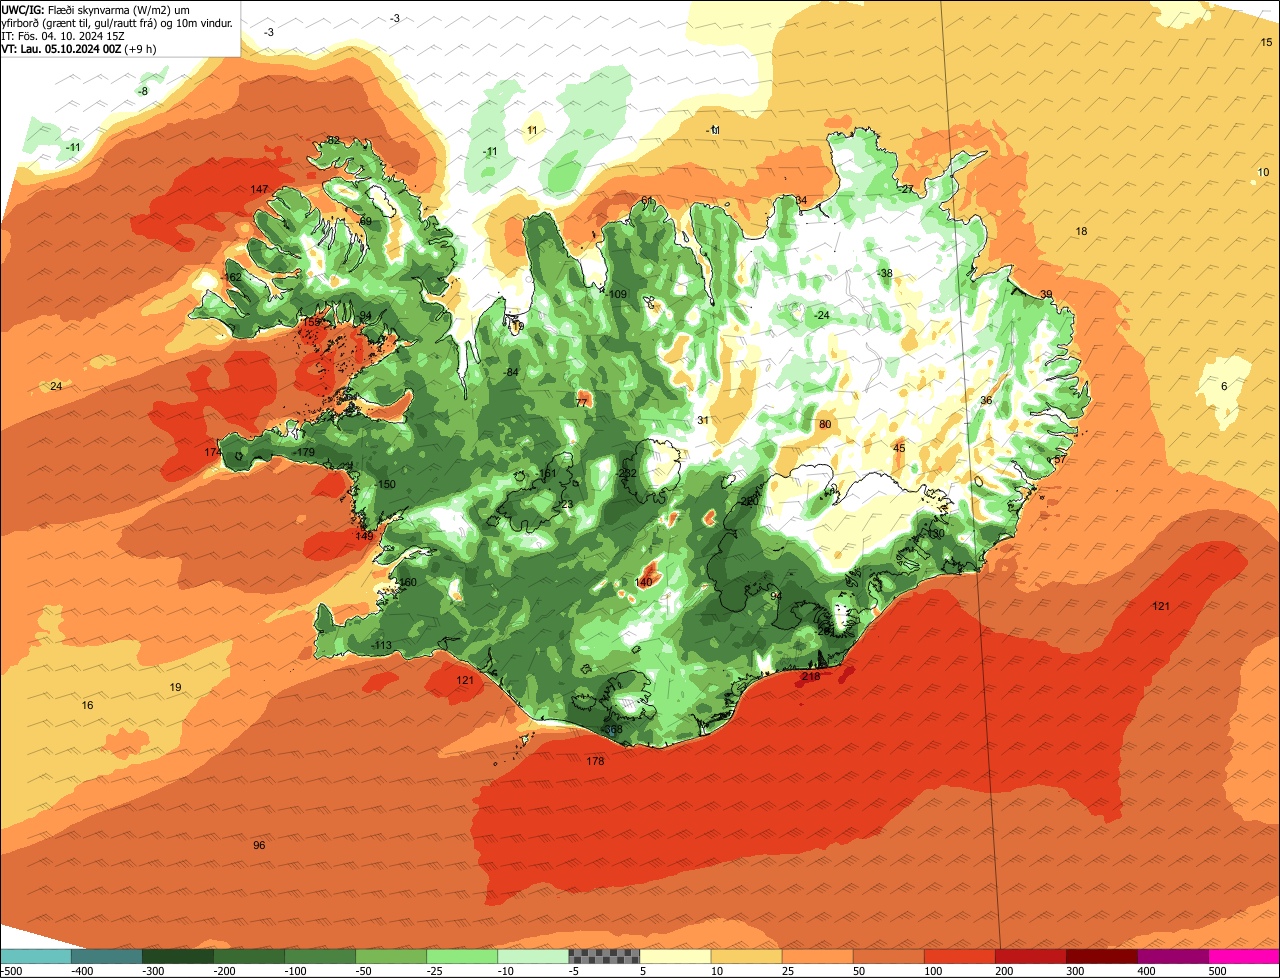Pick the checkered legend swatch between -5 and 5
Viewport: 1280px width, 978px height.
(x=604, y=956)
